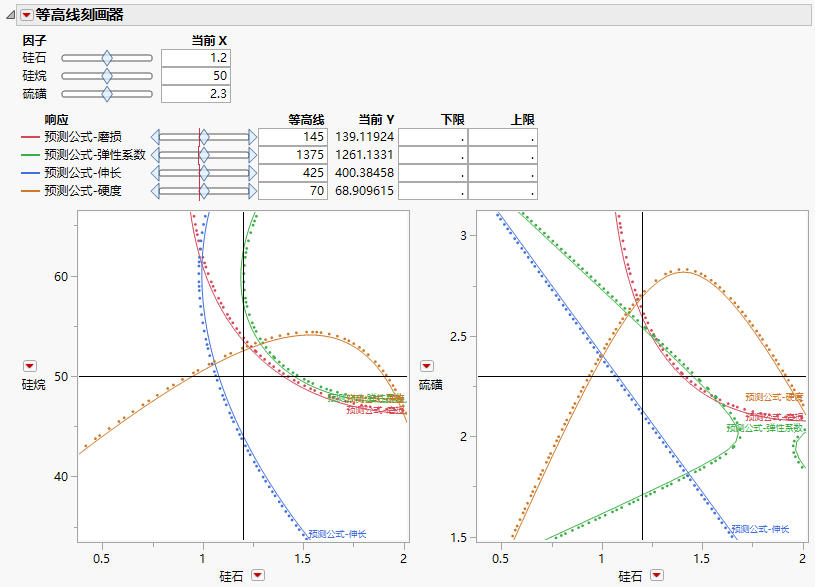
Task: Click right arrow of 弹性系数 contour slider
Action: pos(253,155)
